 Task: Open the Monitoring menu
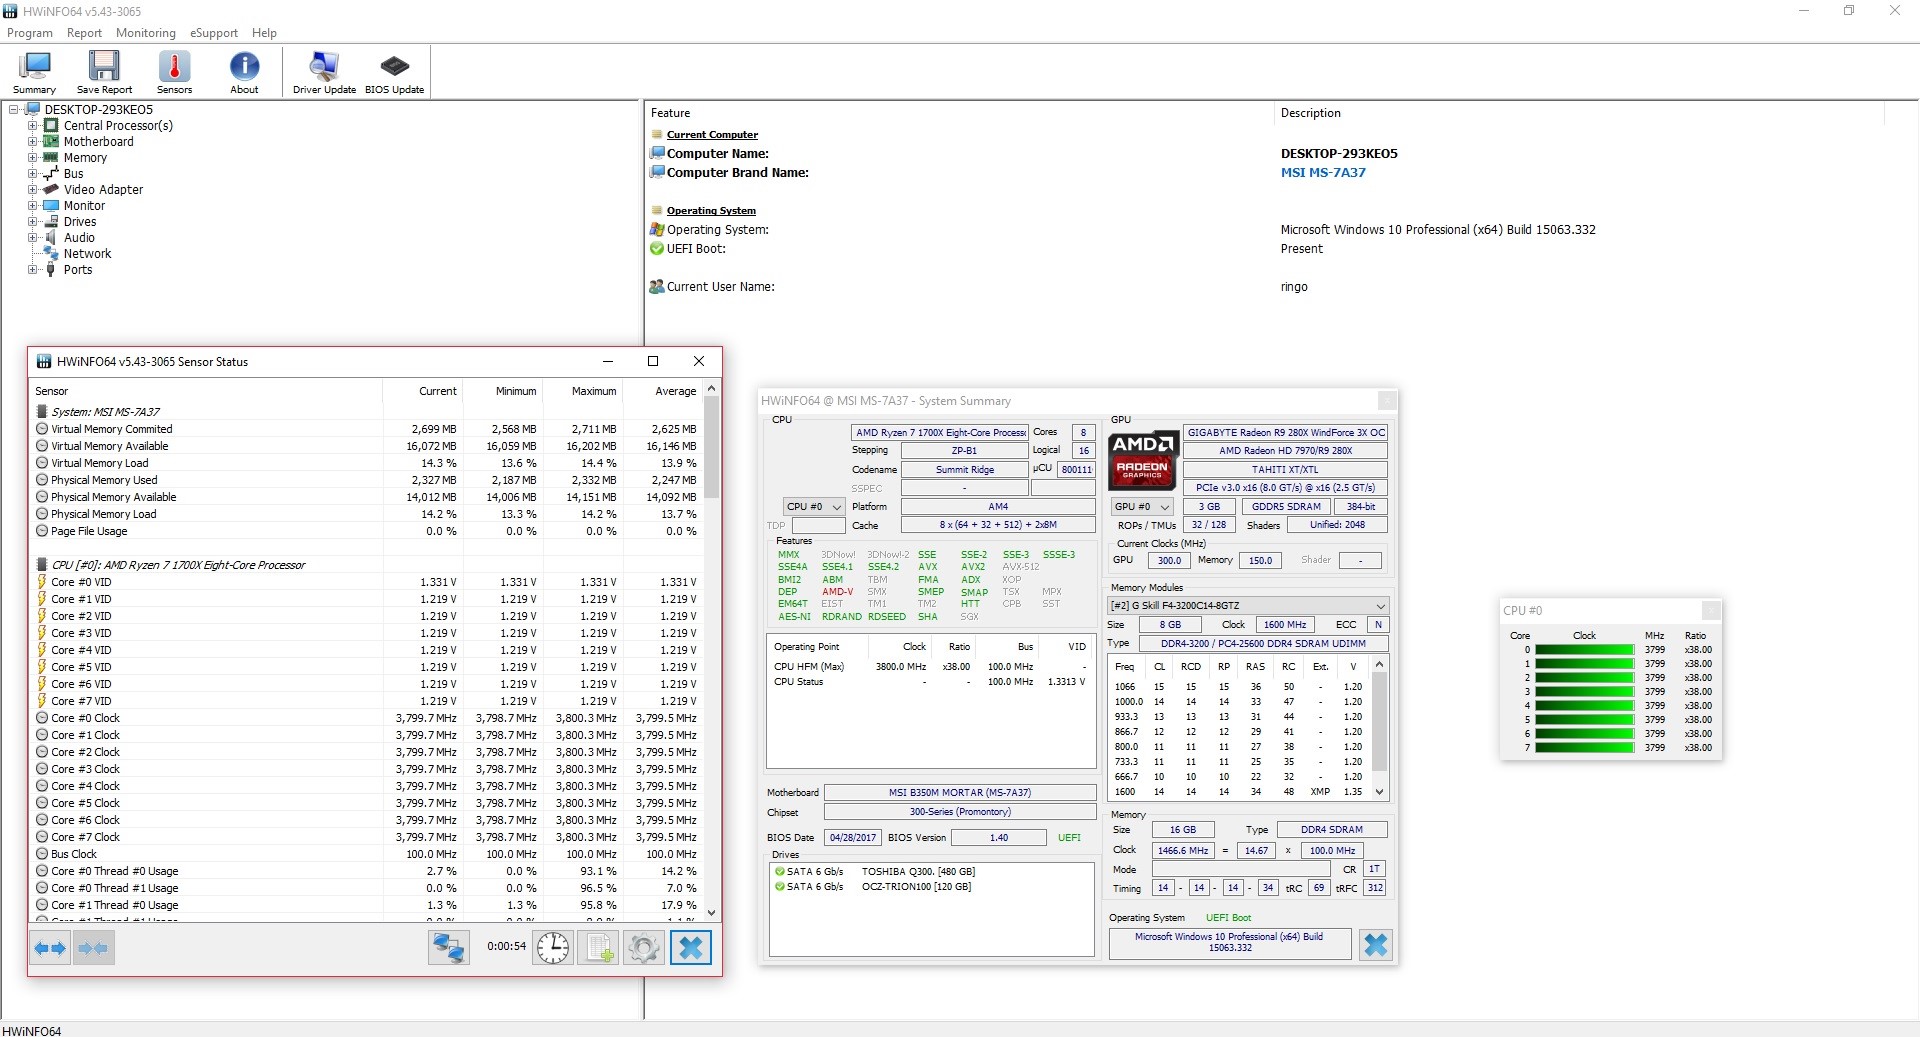[145, 33]
